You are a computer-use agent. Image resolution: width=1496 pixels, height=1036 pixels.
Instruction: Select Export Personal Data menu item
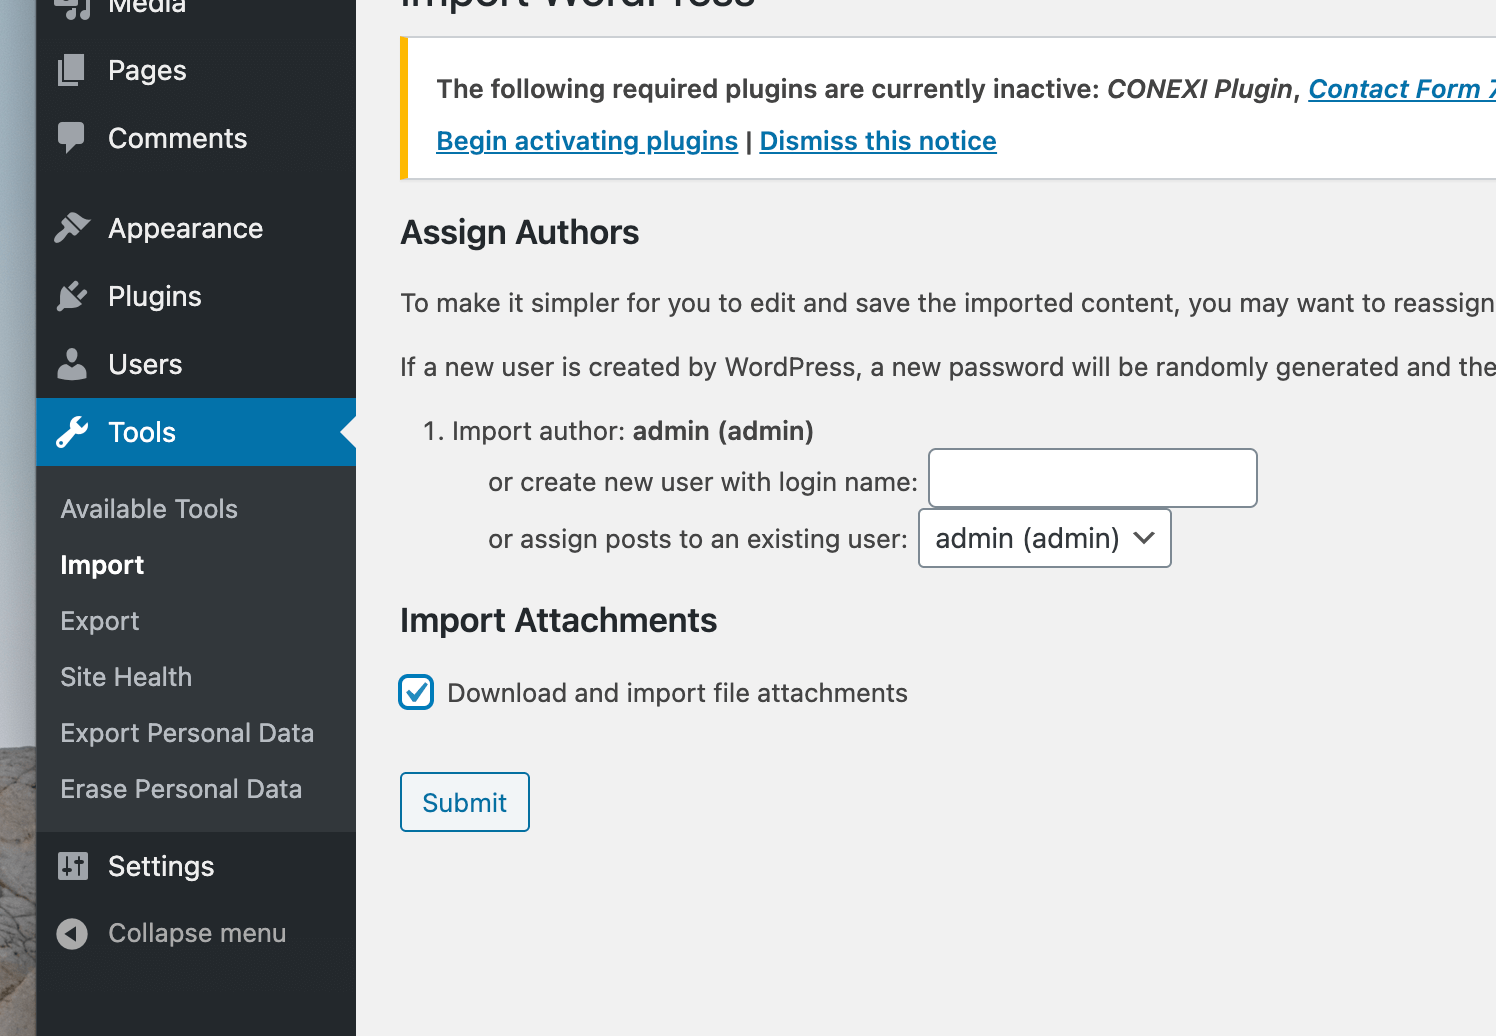(x=187, y=733)
